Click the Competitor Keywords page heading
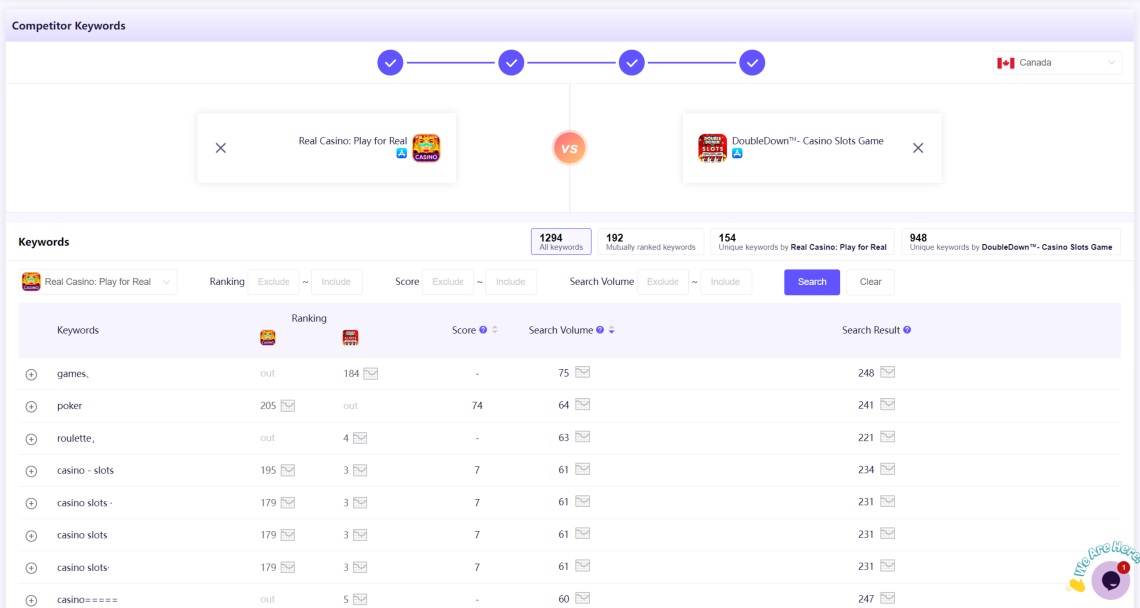 [68, 25]
